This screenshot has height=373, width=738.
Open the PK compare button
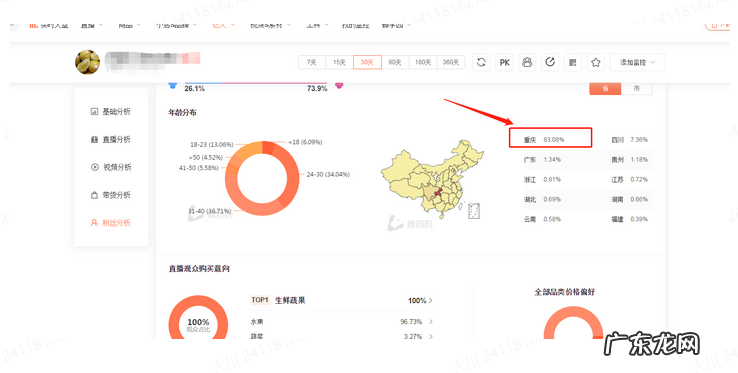505,62
